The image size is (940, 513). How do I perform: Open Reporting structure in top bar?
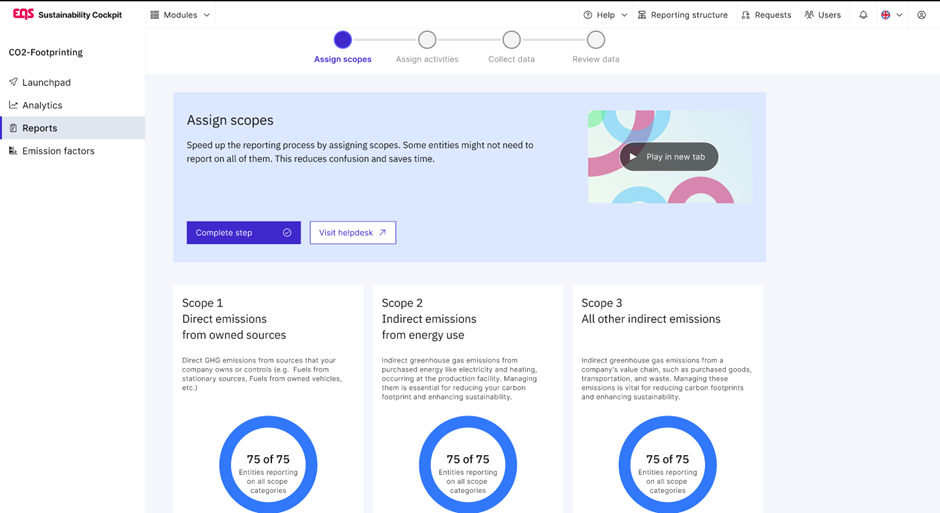[x=682, y=15]
